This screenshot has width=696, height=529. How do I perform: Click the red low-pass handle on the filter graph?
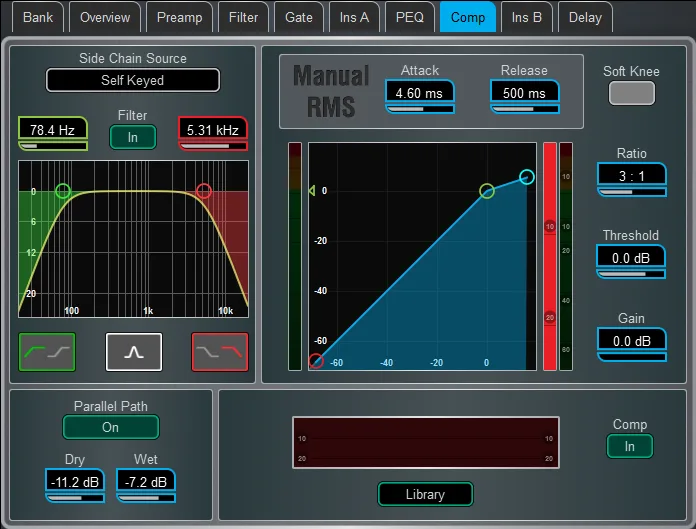204,191
